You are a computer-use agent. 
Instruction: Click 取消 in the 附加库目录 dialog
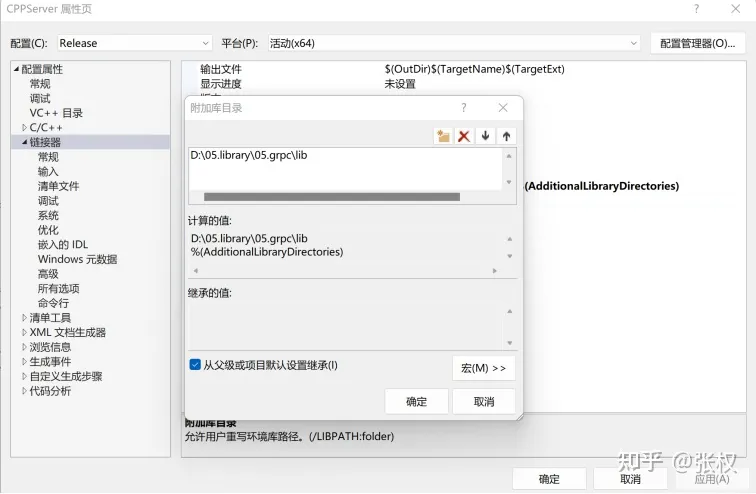point(483,401)
